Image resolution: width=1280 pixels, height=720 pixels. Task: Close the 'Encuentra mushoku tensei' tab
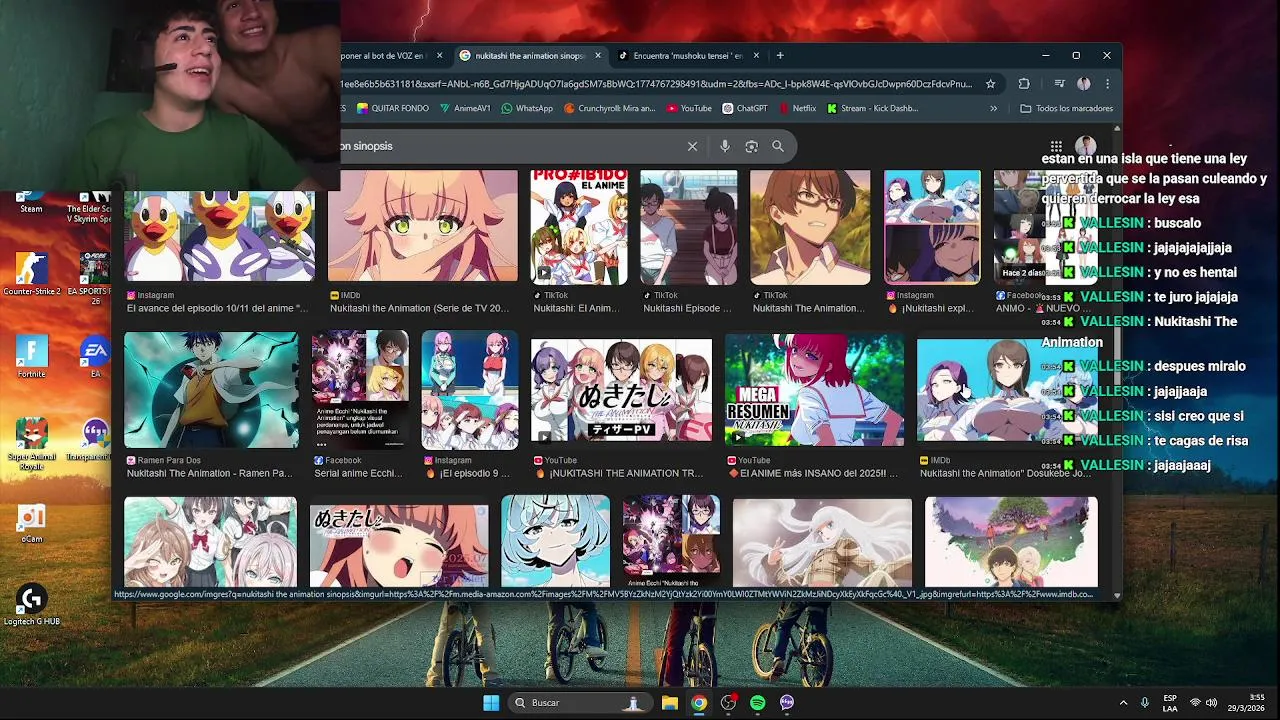pyautogui.click(x=757, y=56)
